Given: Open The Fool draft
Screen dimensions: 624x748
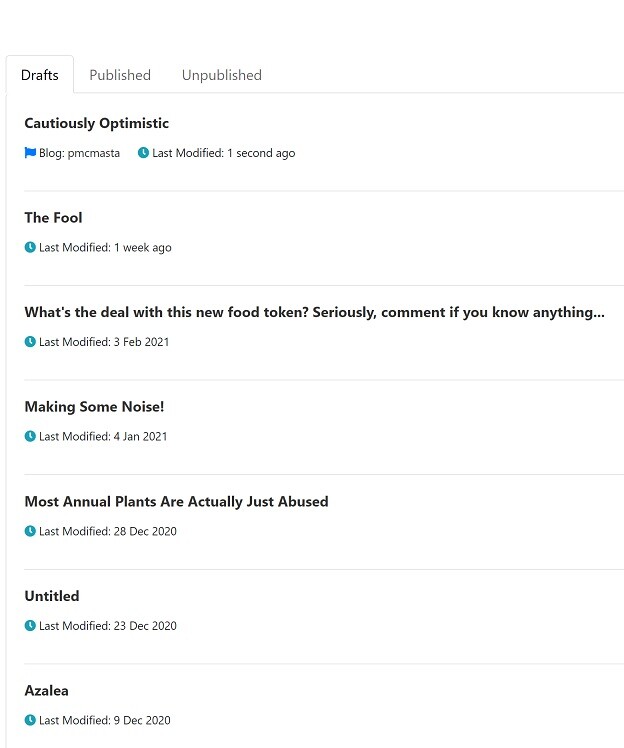Looking at the screenshot, I should coord(53,218).
